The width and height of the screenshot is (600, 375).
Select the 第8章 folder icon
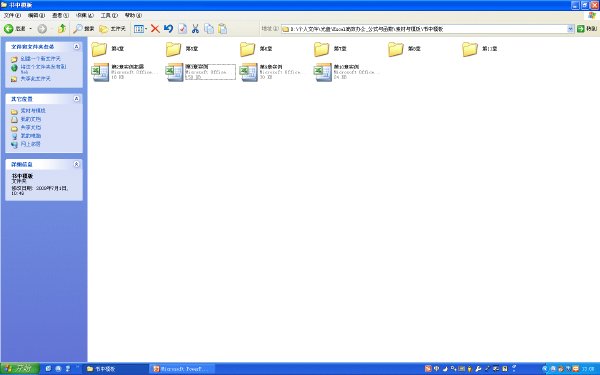coord(396,49)
